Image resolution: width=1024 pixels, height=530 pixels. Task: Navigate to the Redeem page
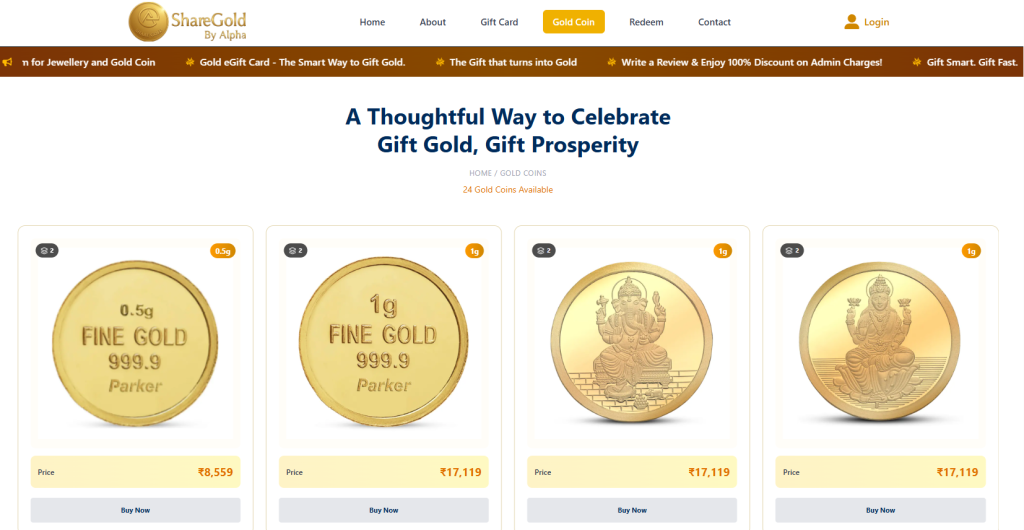click(646, 22)
